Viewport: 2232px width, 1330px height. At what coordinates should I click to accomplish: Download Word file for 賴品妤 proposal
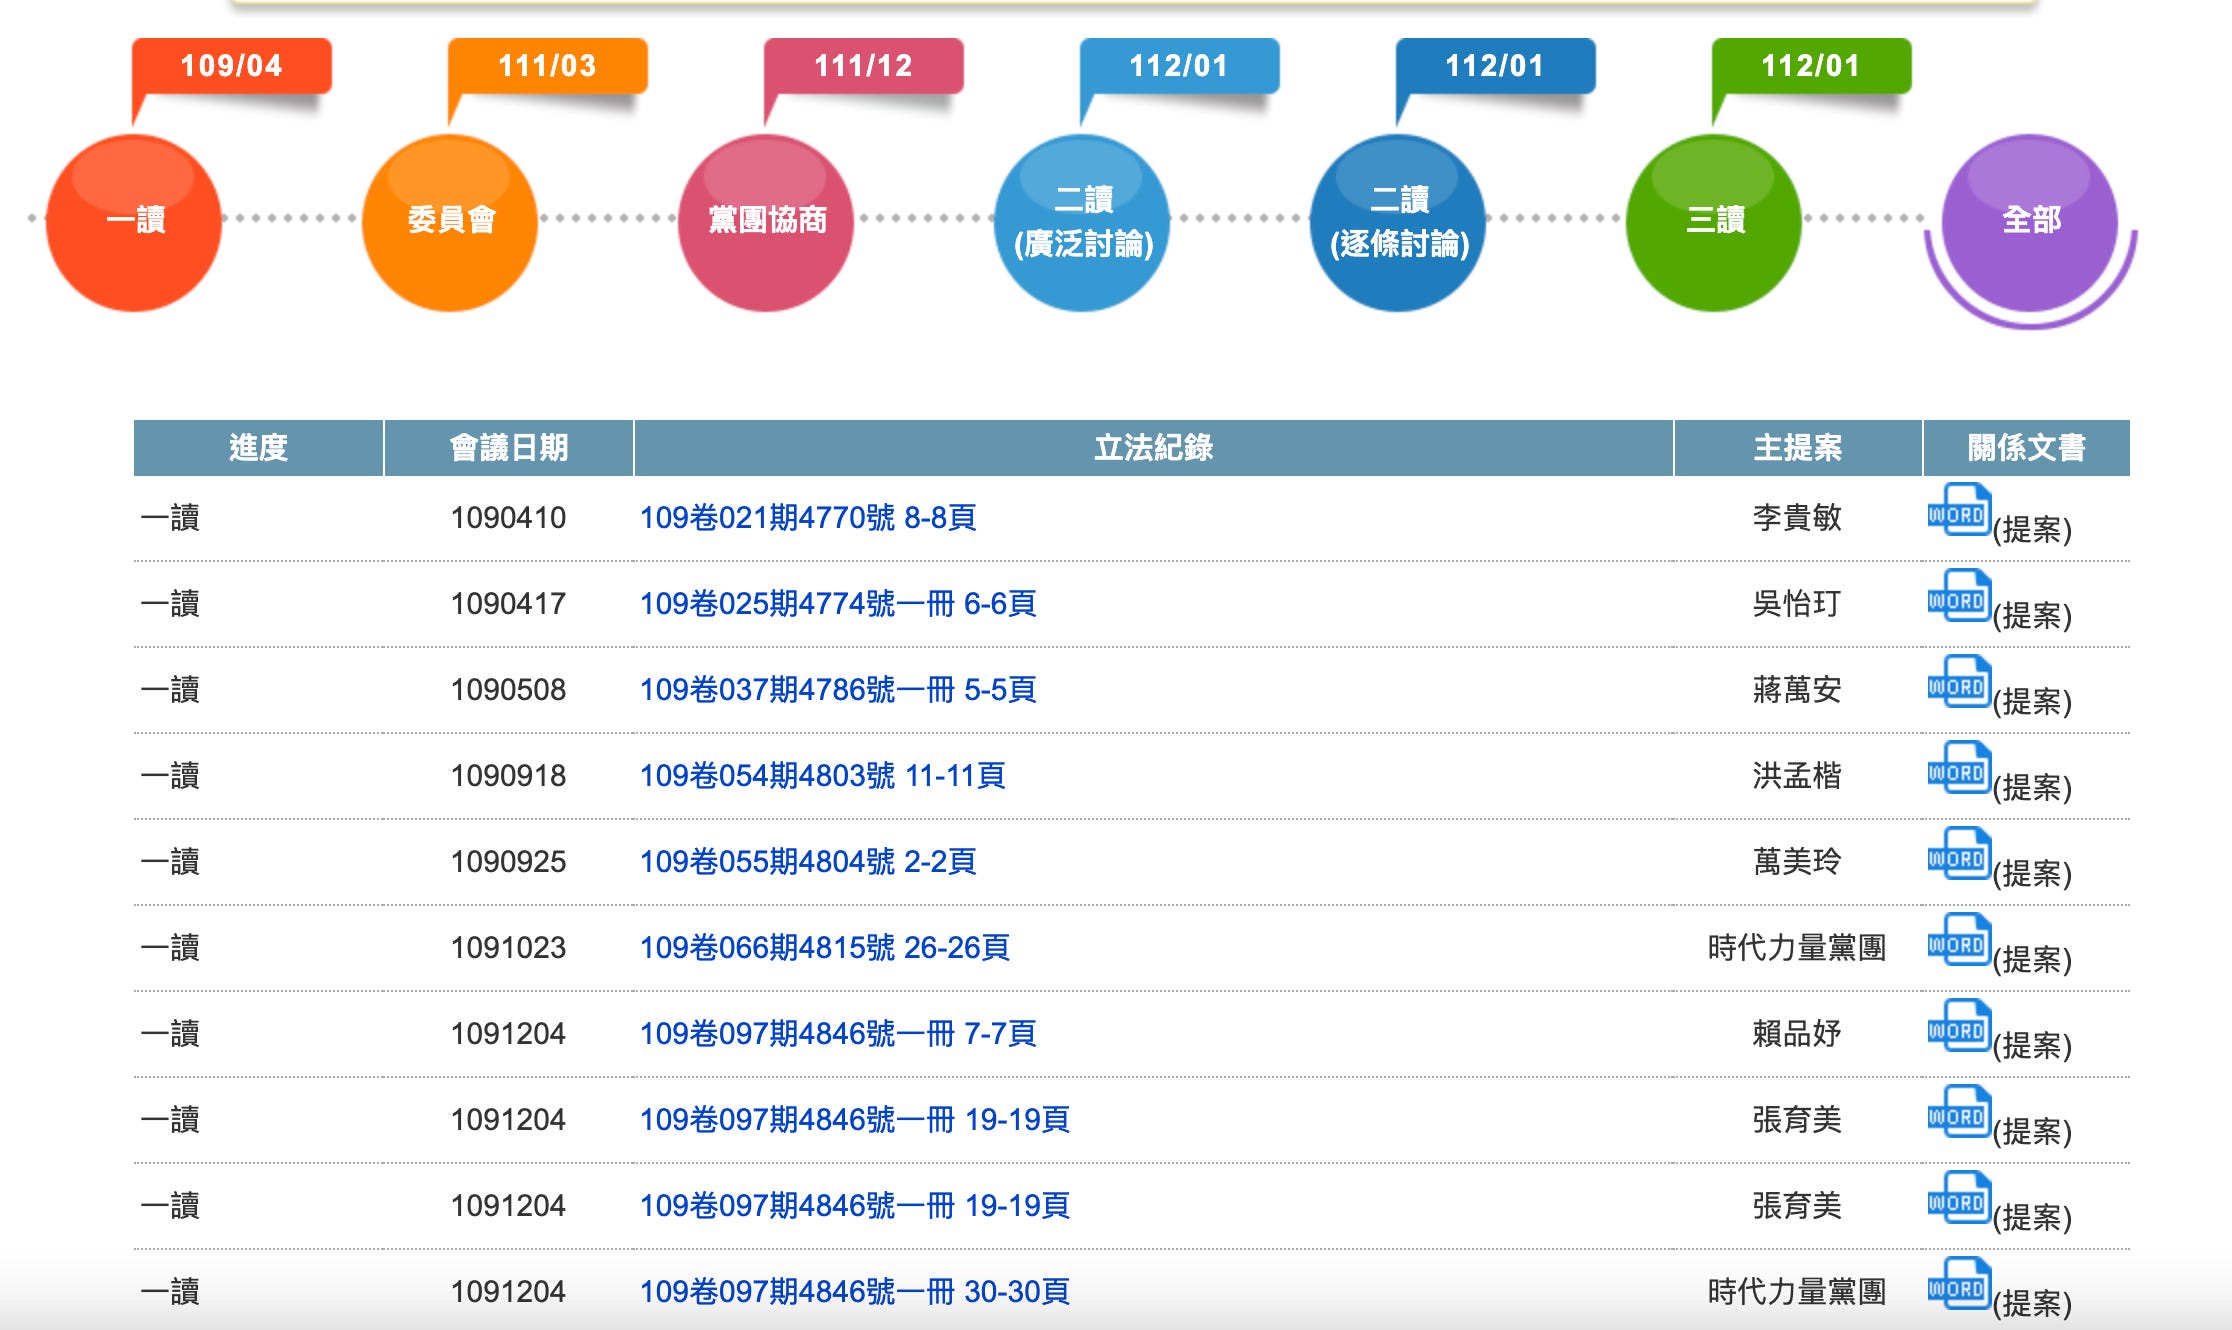[x=1958, y=1027]
